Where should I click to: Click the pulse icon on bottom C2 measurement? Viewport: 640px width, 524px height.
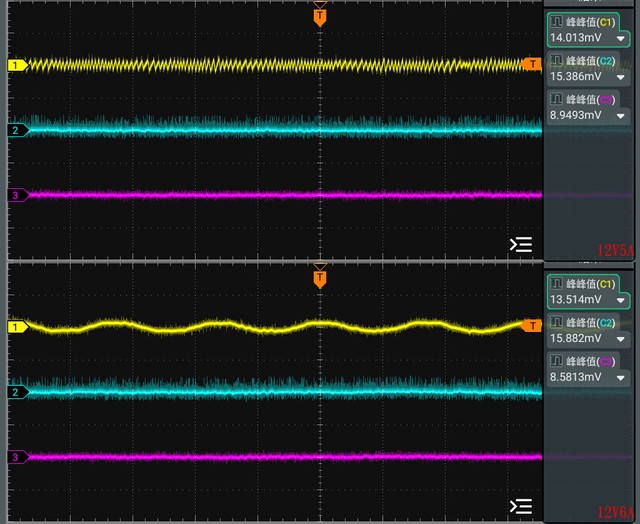pos(556,322)
